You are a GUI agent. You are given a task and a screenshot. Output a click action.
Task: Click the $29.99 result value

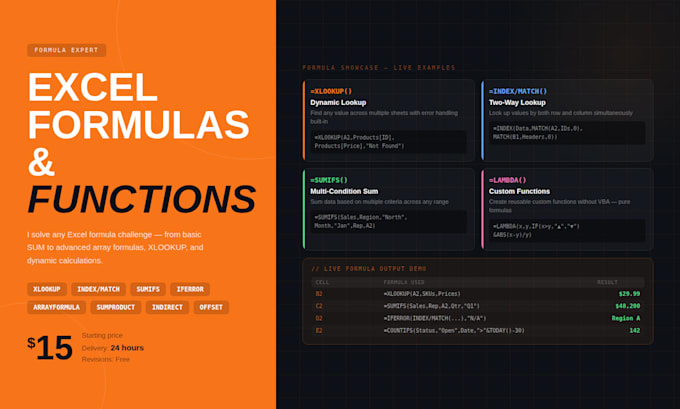pyautogui.click(x=629, y=294)
